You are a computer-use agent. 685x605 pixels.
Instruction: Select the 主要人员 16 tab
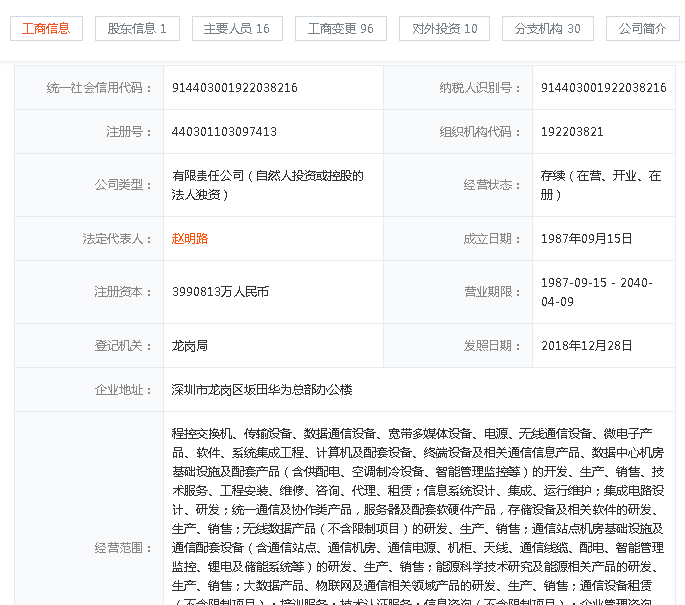click(x=237, y=29)
